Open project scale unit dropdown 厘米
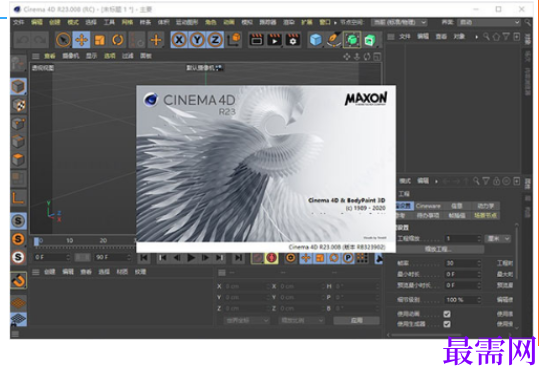This screenshot has height=382, width=555. [x=498, y=239]
